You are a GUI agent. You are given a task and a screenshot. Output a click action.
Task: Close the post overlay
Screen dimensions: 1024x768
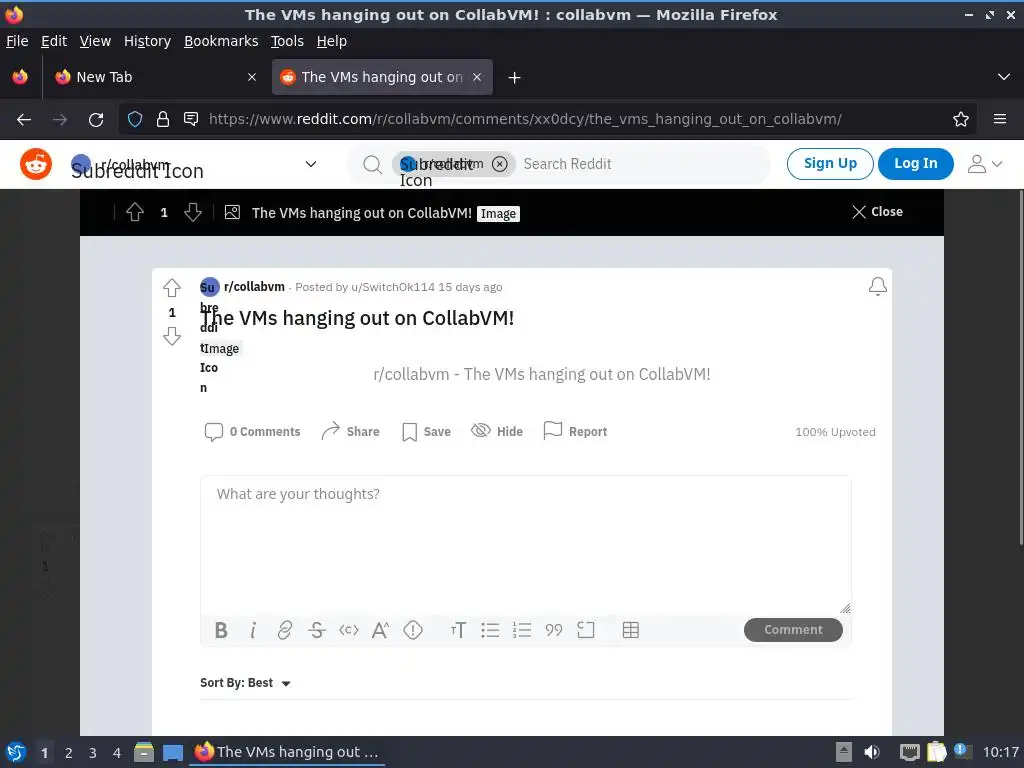point(877,212)
